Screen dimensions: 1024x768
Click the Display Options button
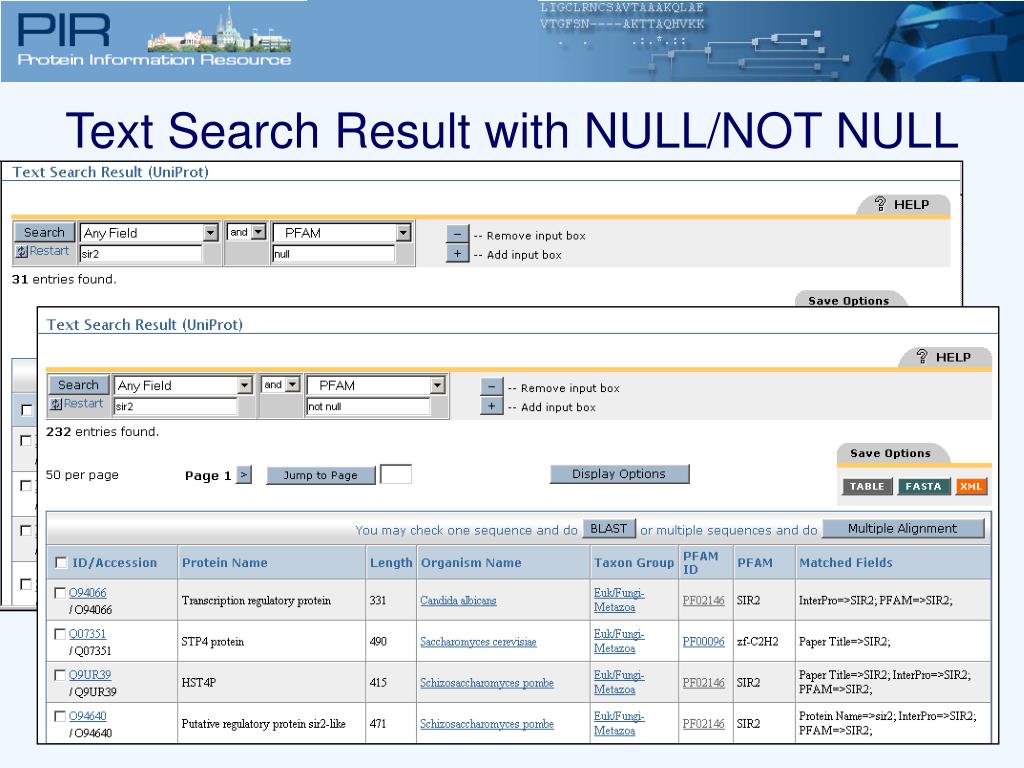click(619, 474)
